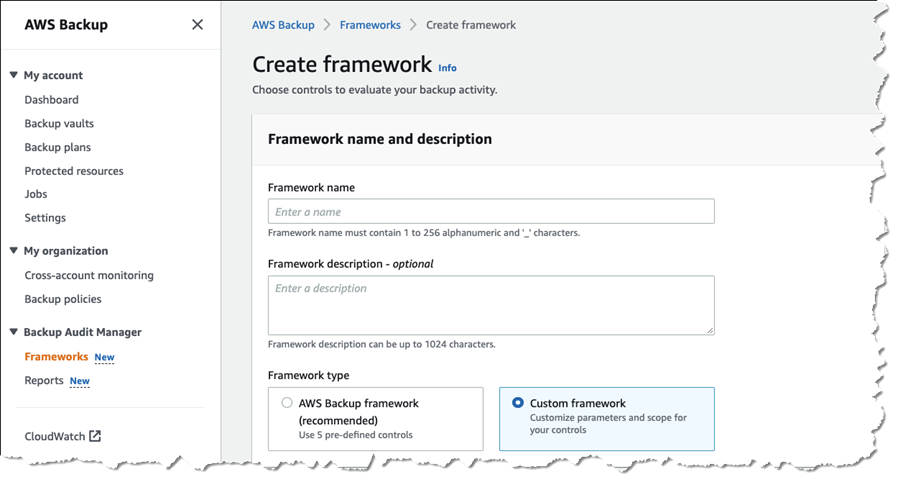Open Backup plans in sidebar
This screenshot has height=482, width=899.
[x=57, y=147]
